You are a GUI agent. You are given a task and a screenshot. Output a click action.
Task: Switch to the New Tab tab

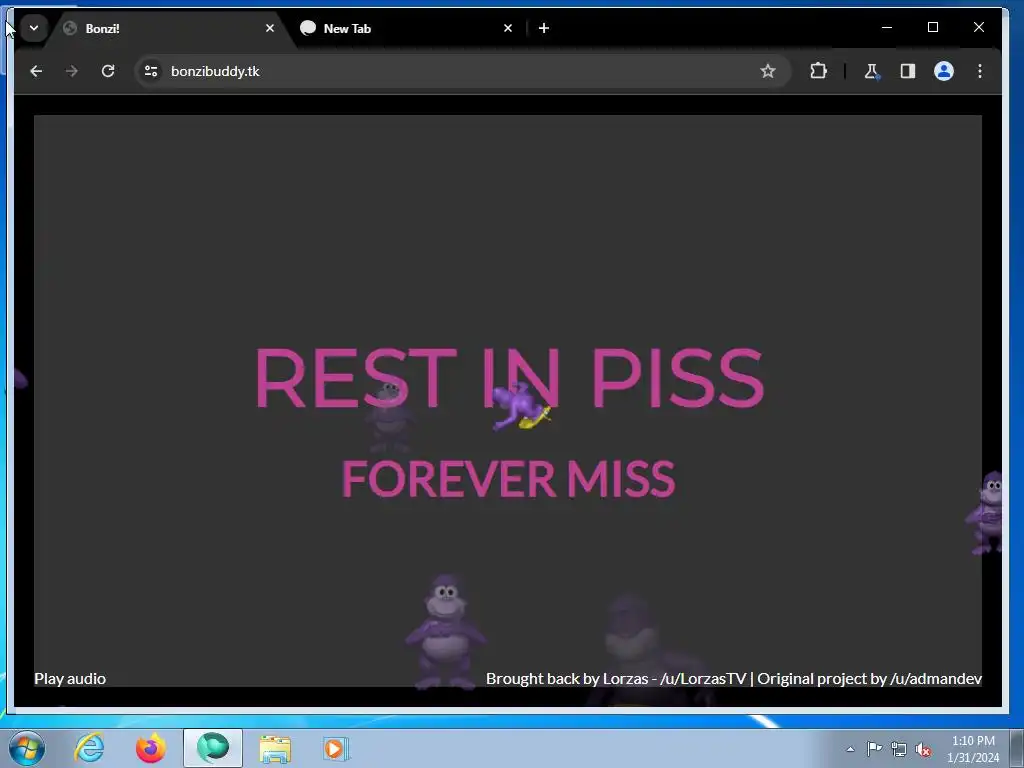(x=405, y=28)
